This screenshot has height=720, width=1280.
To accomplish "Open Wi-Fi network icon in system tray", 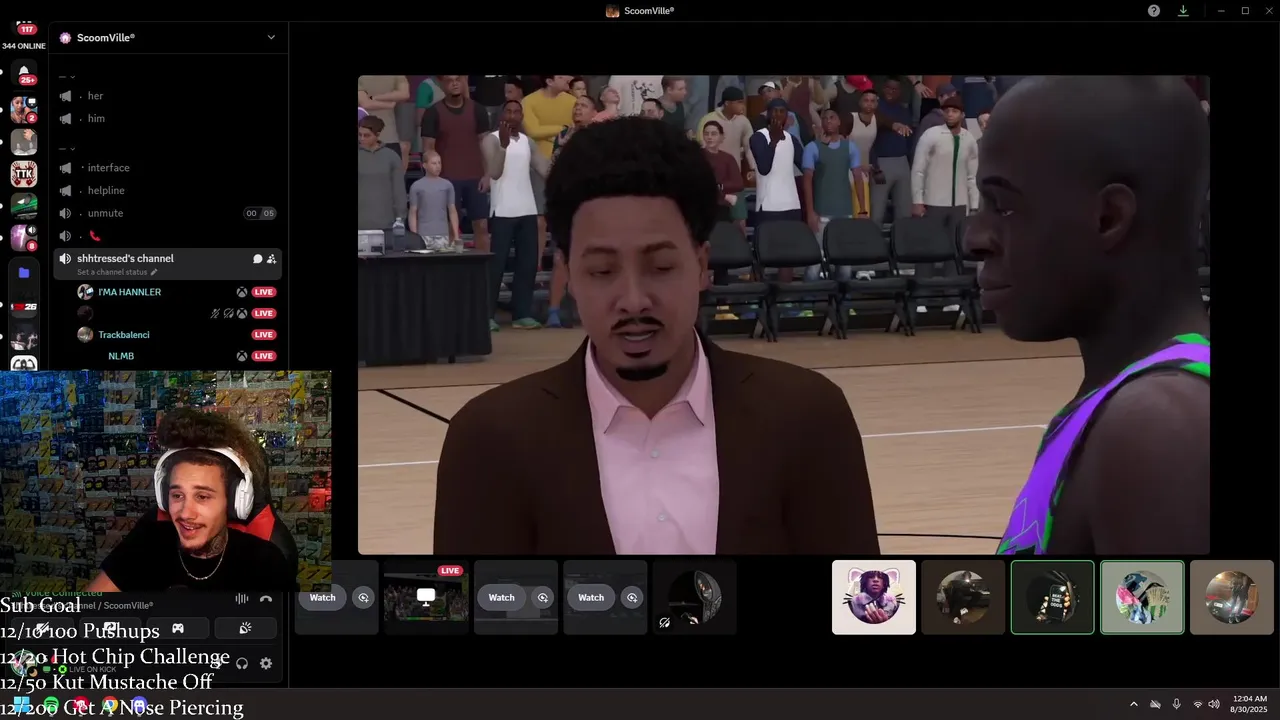I will [1198, 704].
